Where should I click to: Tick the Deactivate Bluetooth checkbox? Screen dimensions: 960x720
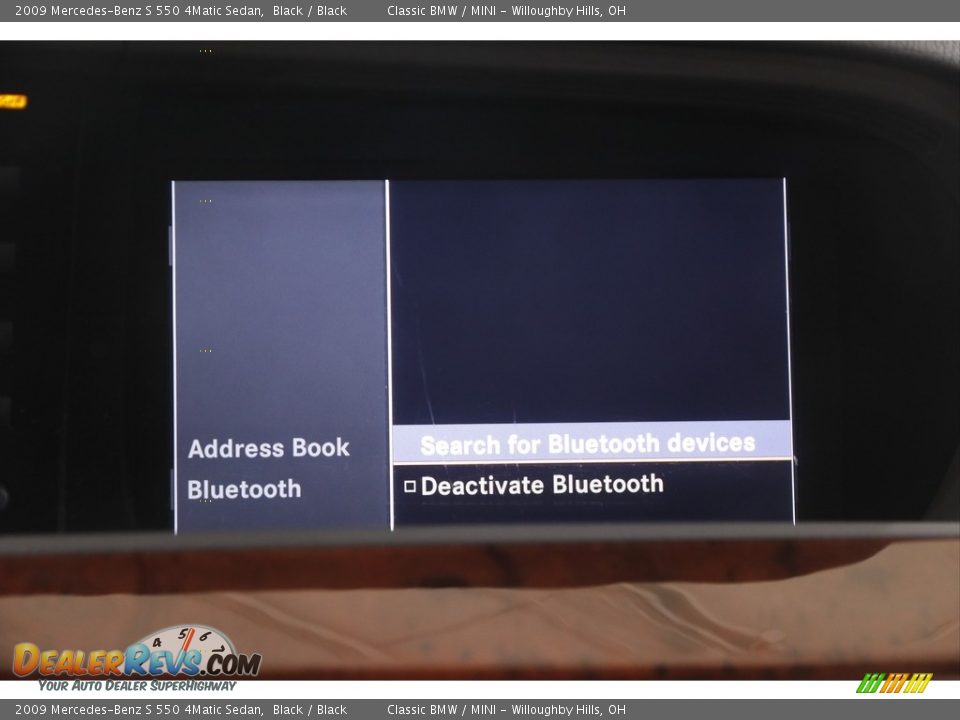410,487
